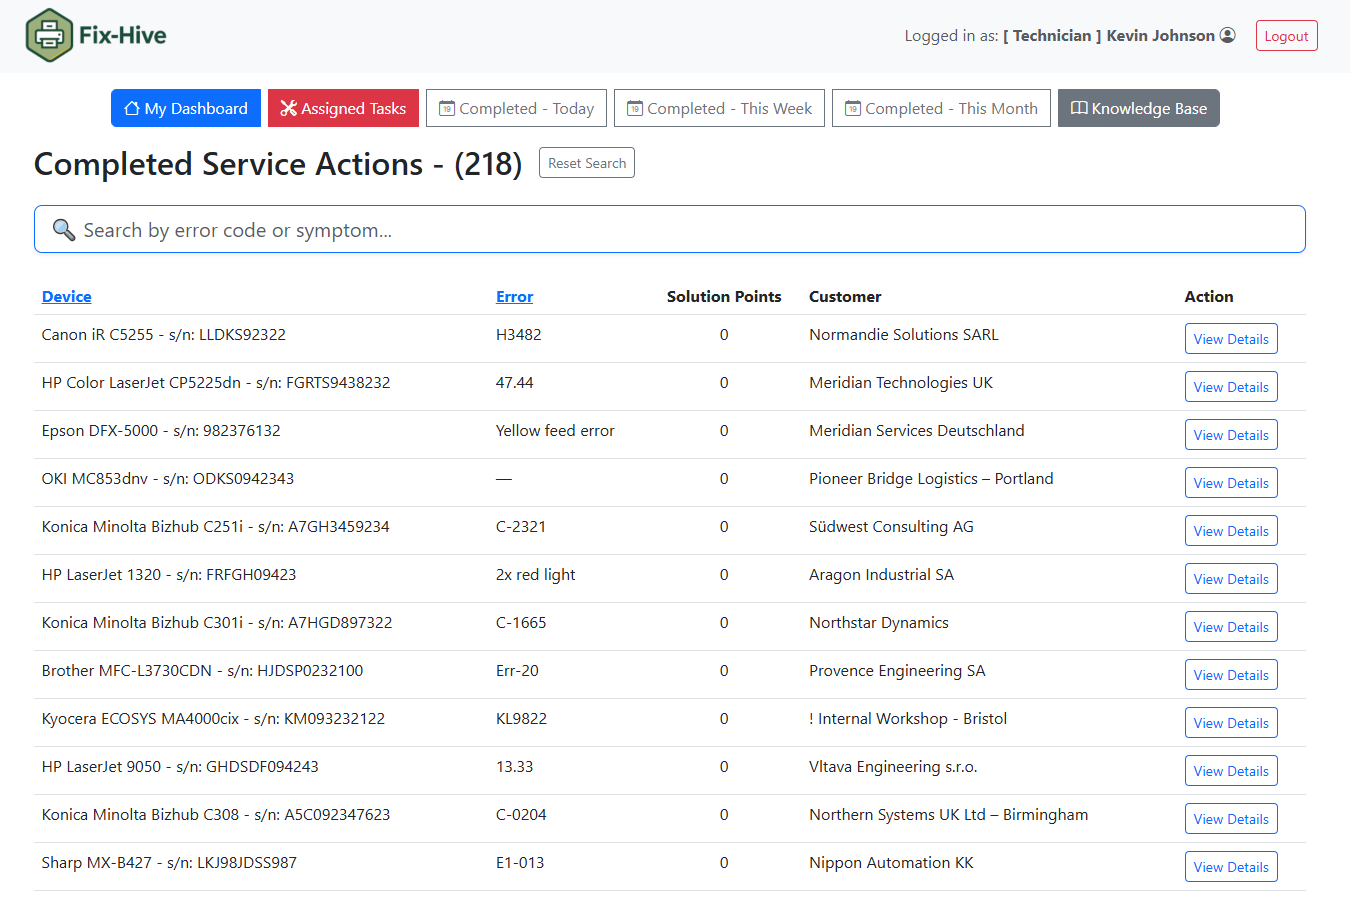Click the magnifying glass search icon

tap(64, 230)
